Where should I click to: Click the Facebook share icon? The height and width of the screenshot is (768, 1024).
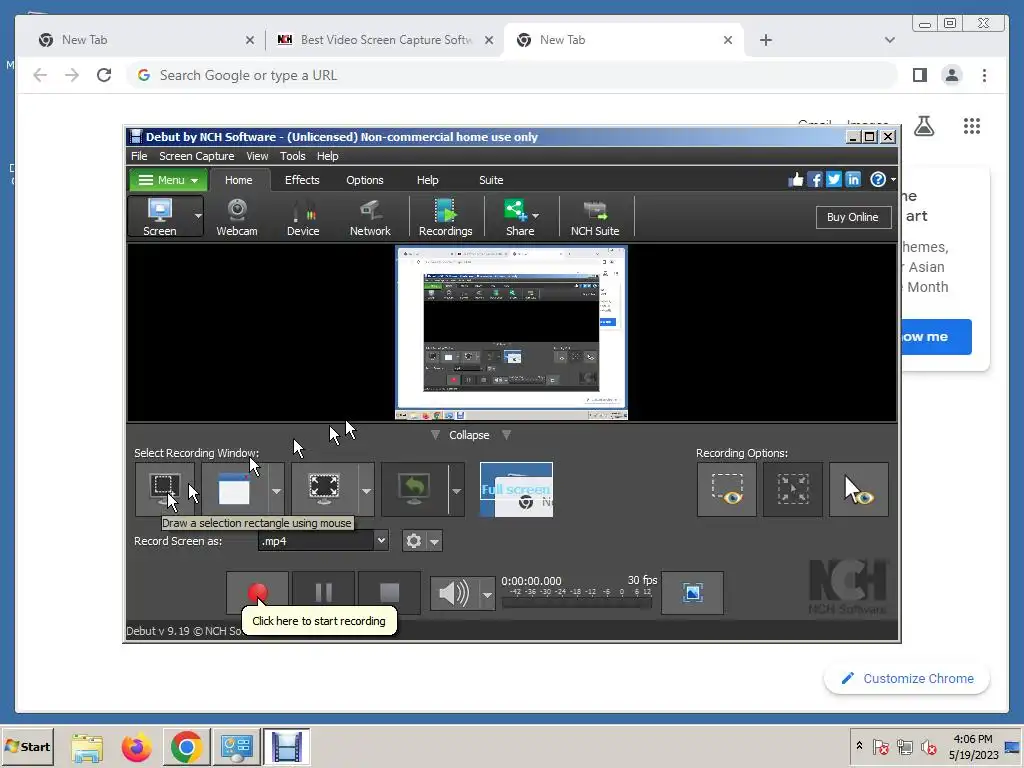[814, 180]
